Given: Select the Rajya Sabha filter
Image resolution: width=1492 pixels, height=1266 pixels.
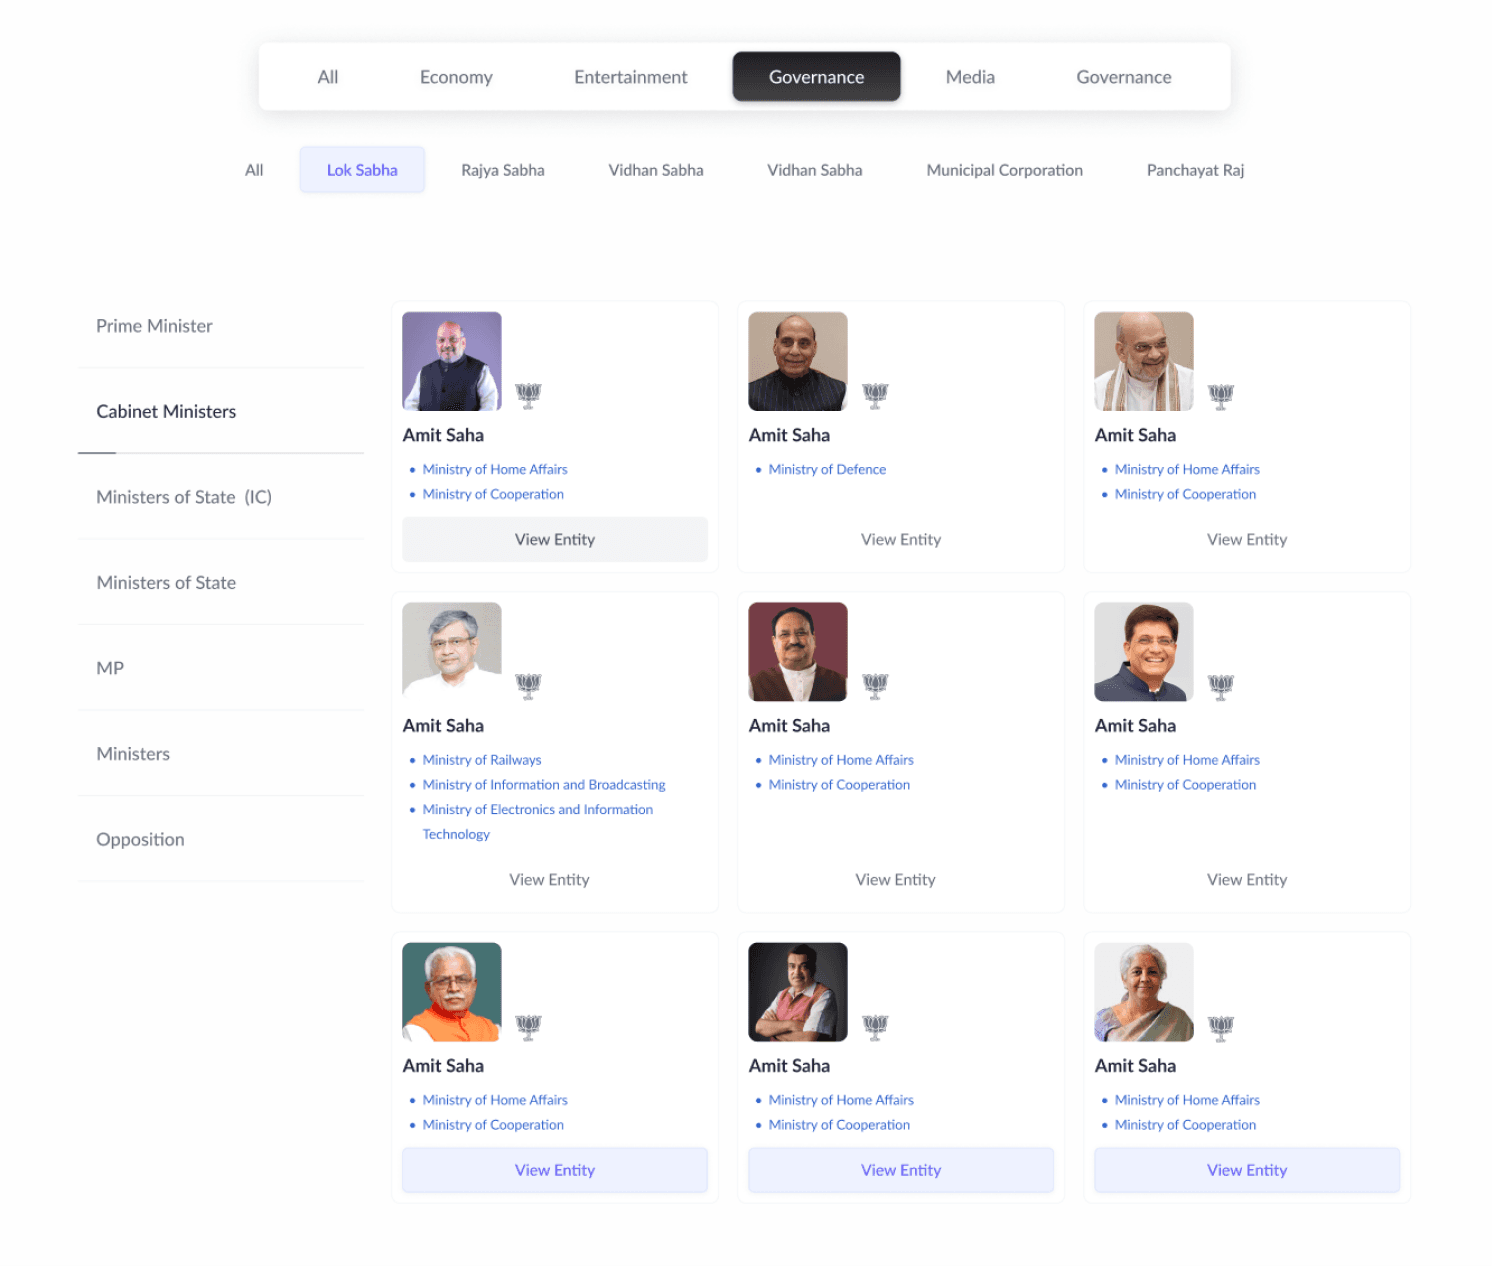Looking at the screenshot, I should click(502, 170).
